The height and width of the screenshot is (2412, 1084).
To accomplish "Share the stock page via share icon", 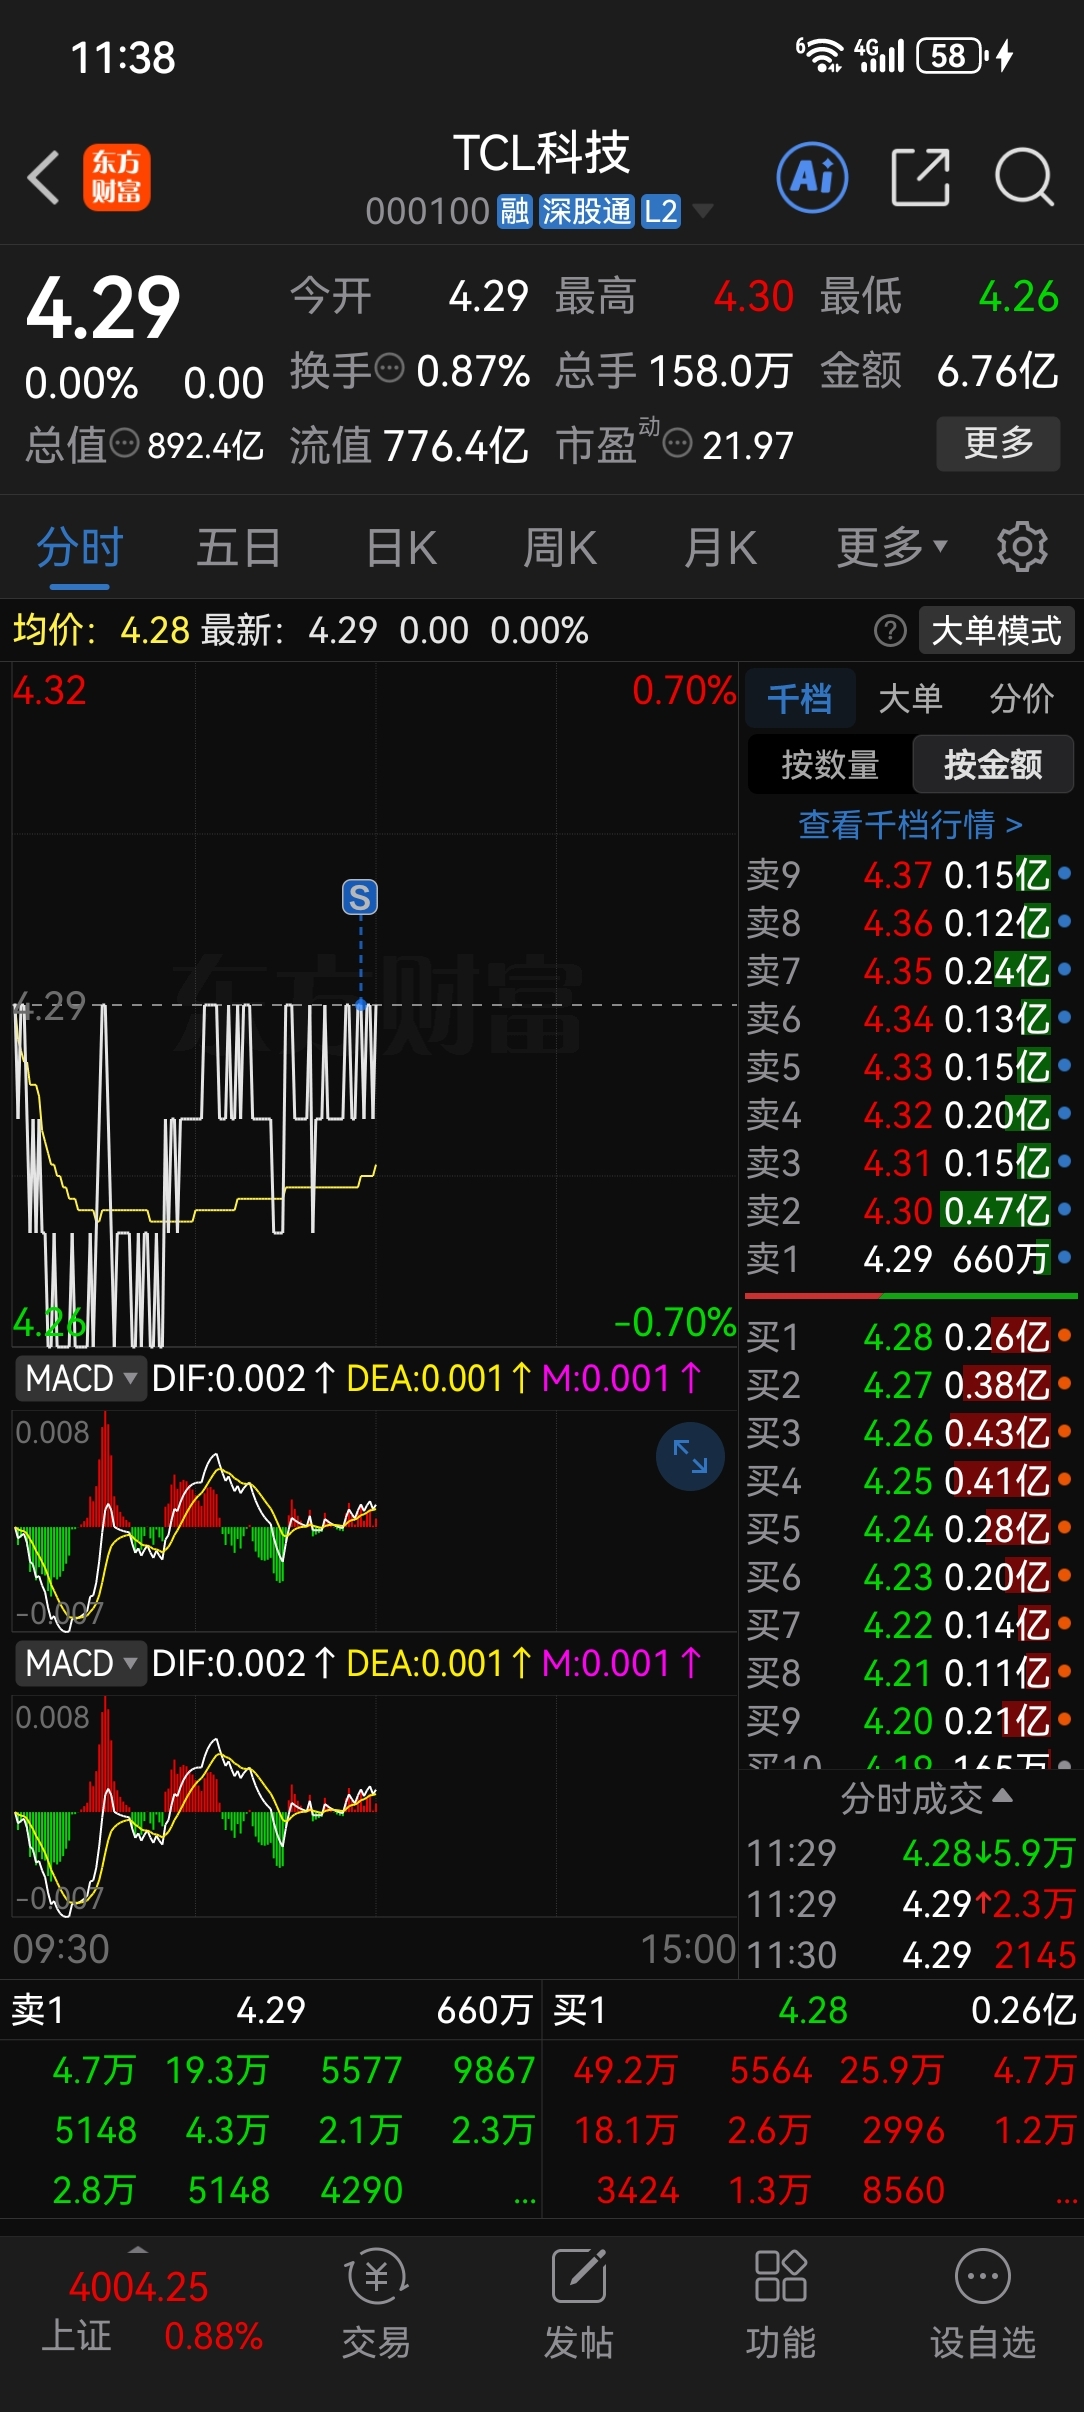I will pyautogui.click(x=919, y=177).
